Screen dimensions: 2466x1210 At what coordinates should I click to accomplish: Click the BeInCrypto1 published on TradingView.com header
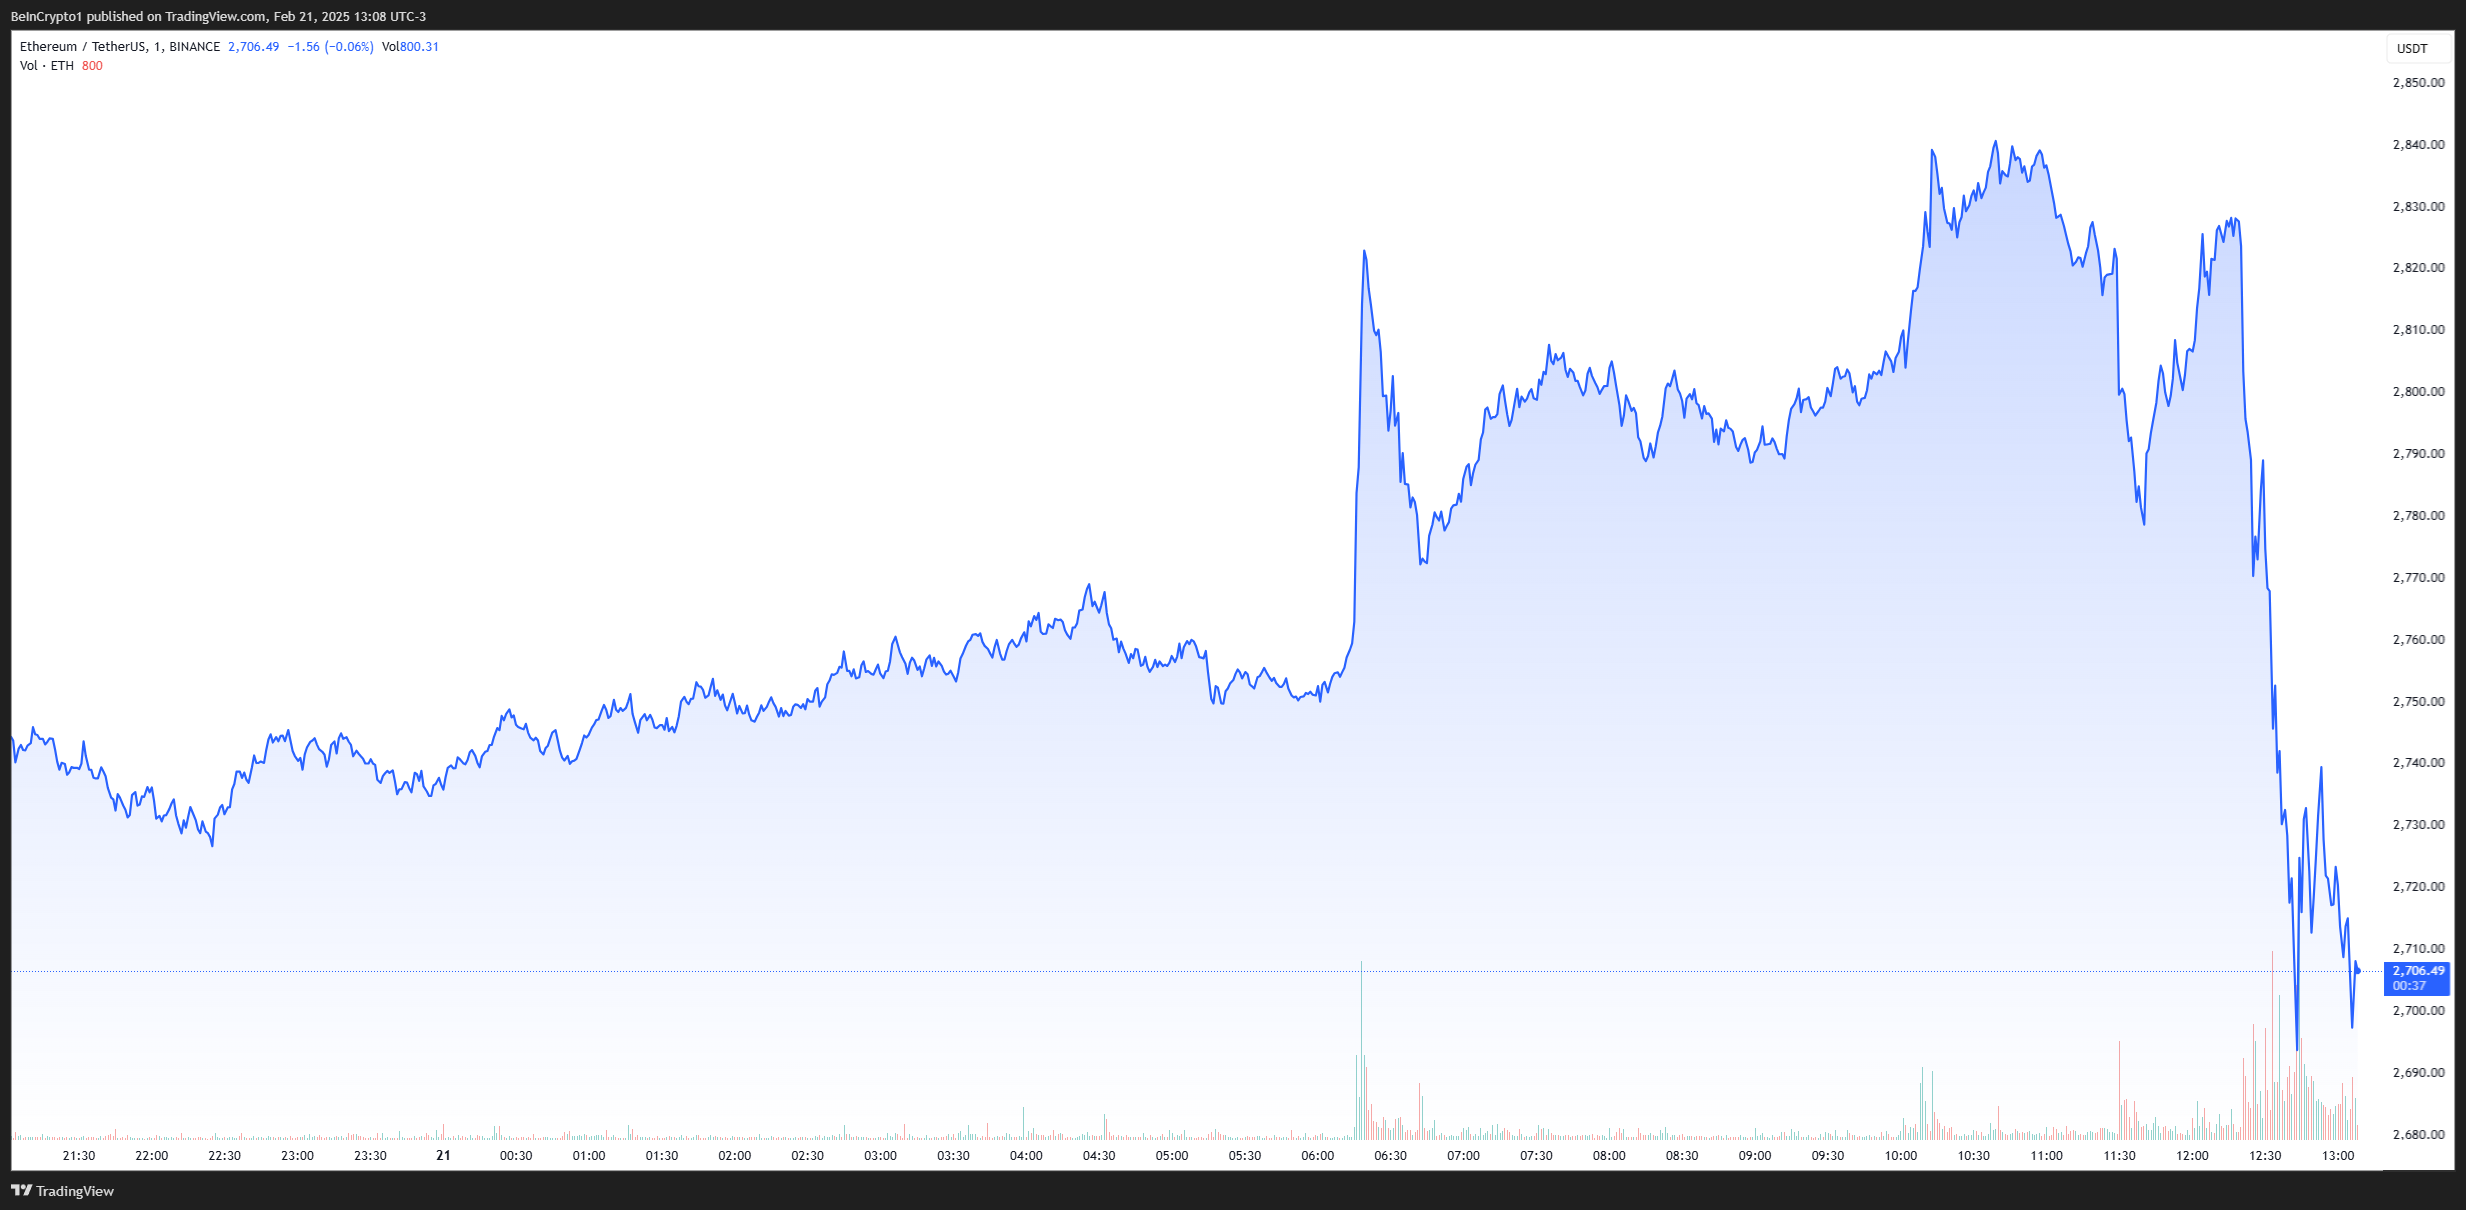pos(218,16)
